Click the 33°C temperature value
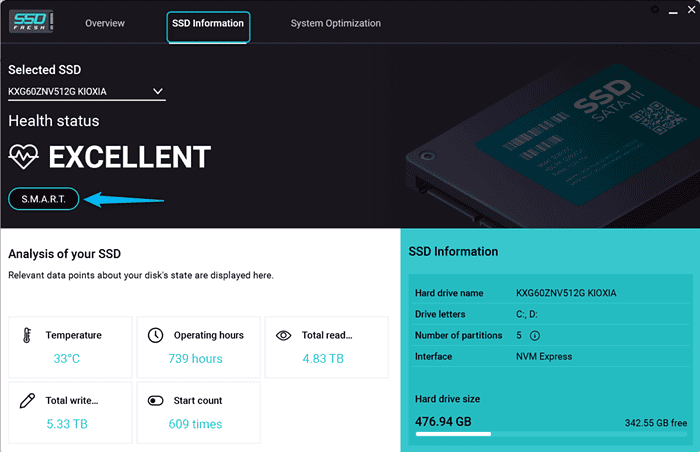The height and width of the screenshot is (452, 700). (66, 359)
